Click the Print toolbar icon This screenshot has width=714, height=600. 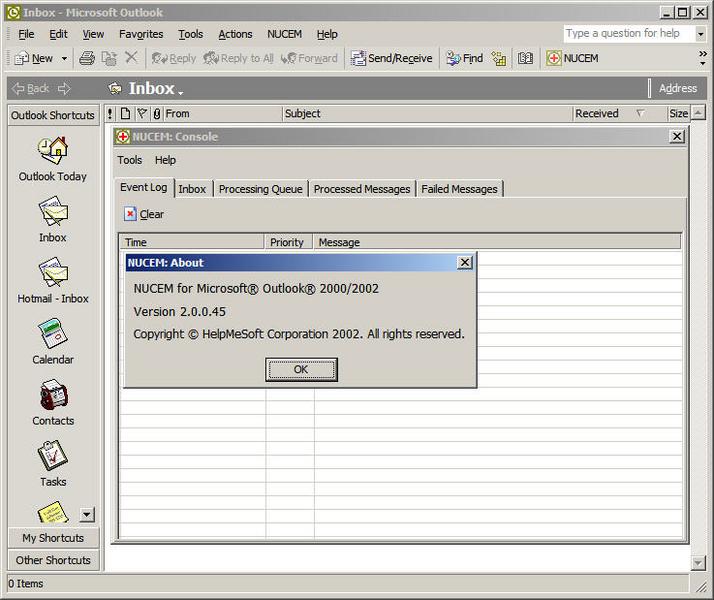(87, 58)
